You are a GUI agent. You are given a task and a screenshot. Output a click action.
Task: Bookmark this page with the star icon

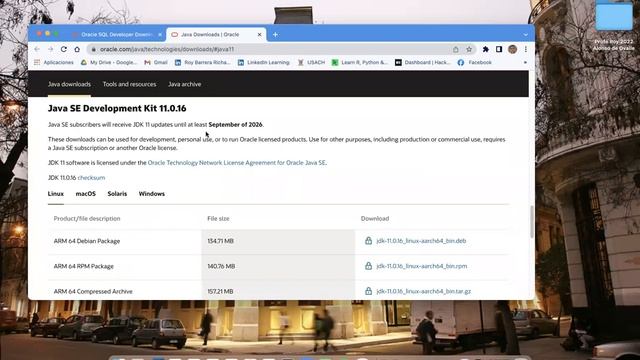(x=469, y=49)
